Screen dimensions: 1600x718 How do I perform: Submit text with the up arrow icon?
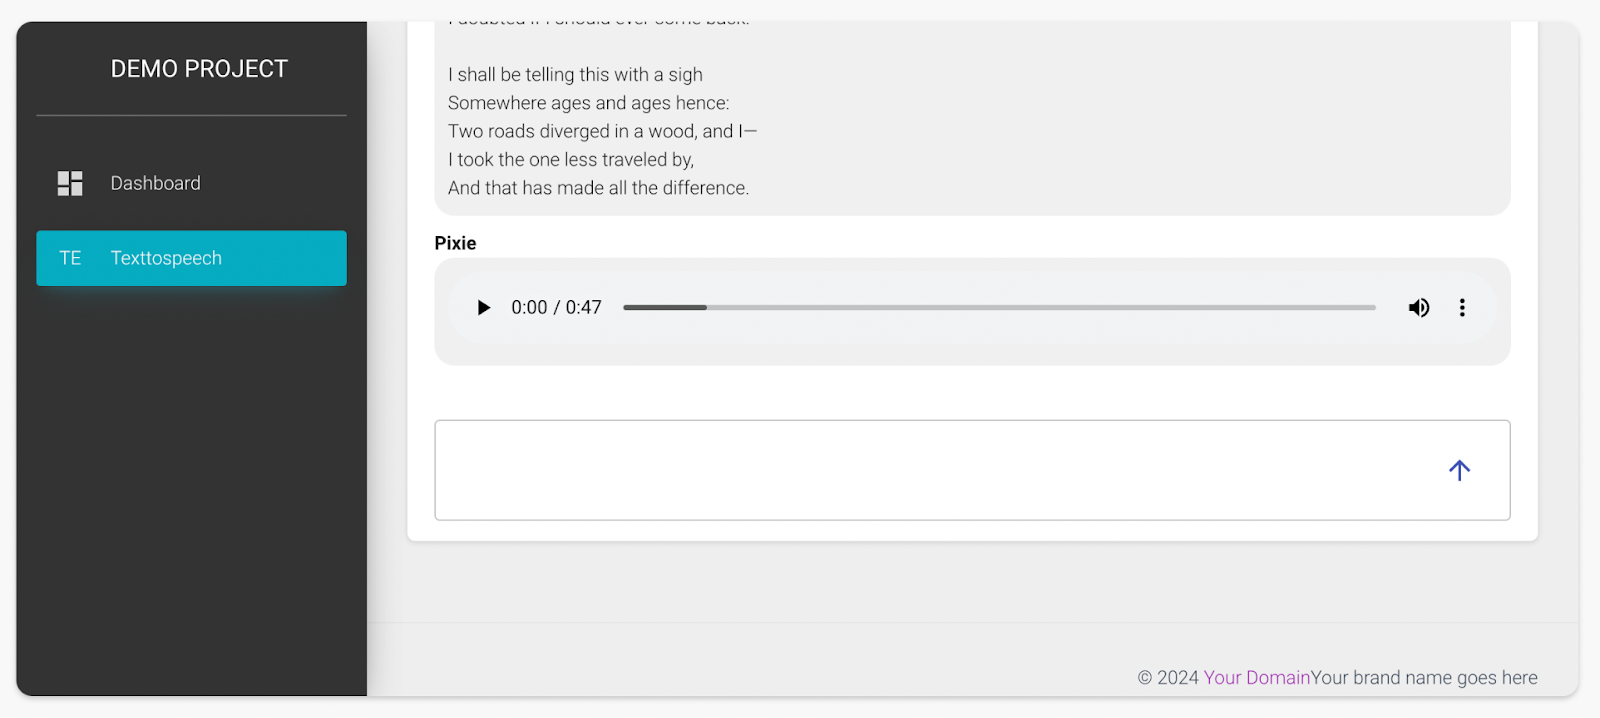[1459, 470]
